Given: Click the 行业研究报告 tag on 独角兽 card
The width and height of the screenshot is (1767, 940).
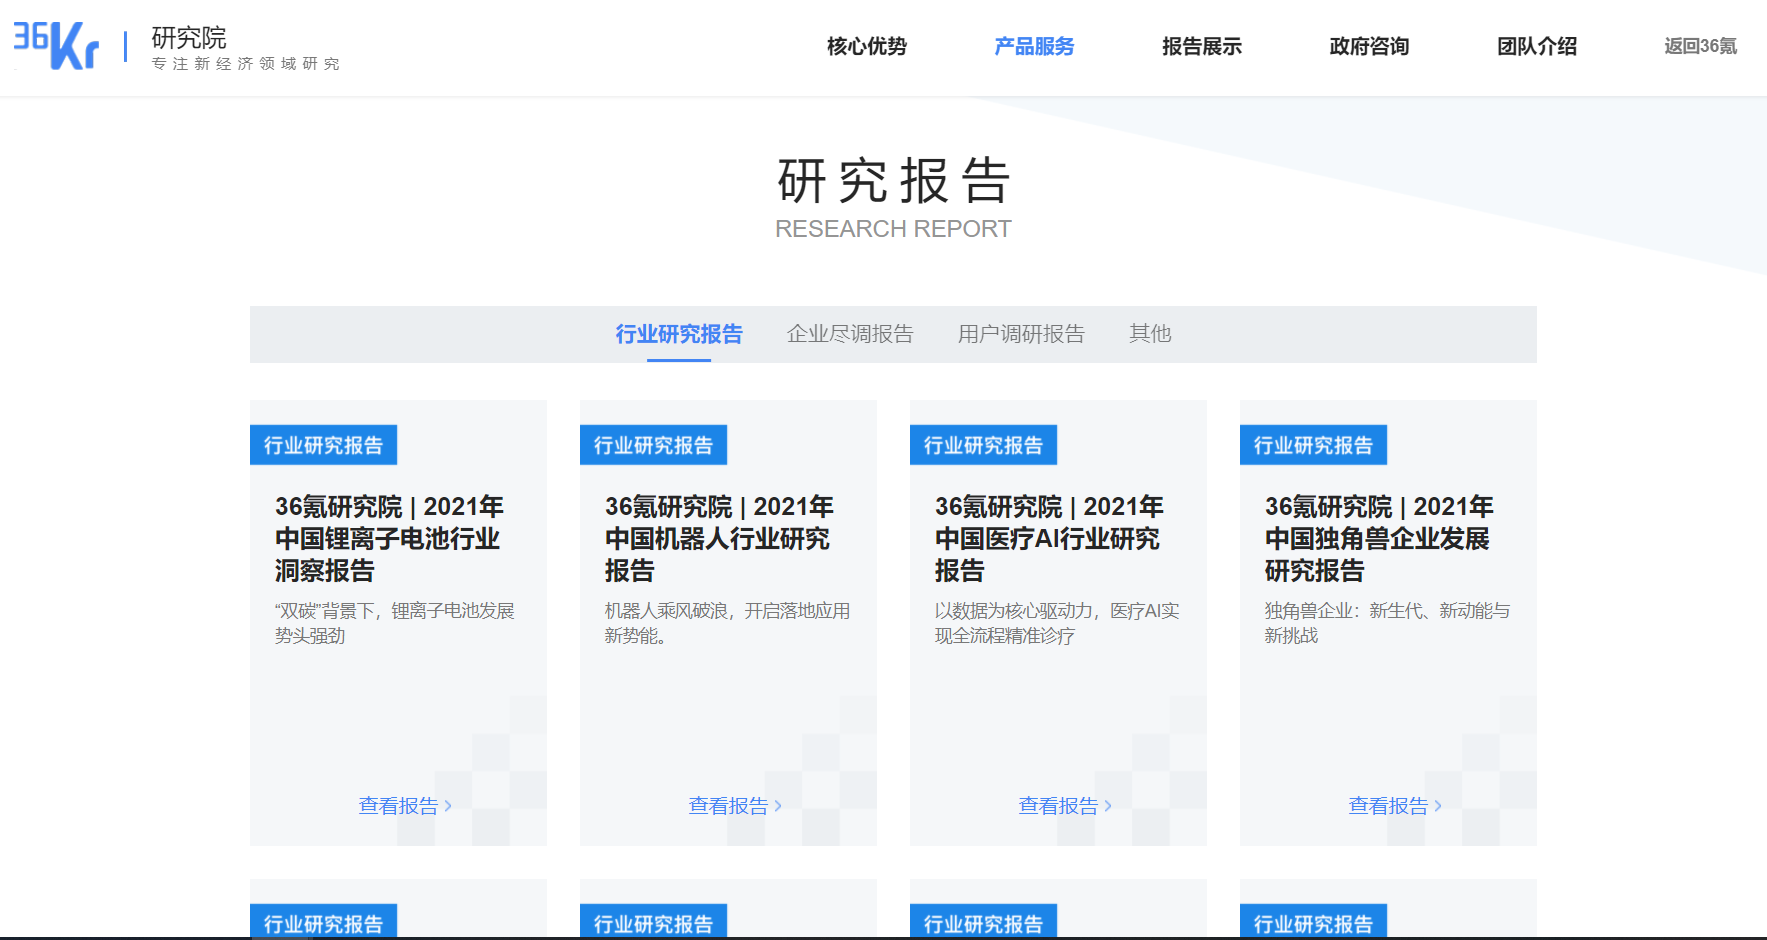Looking at the screenshot, I should 1313,445.
